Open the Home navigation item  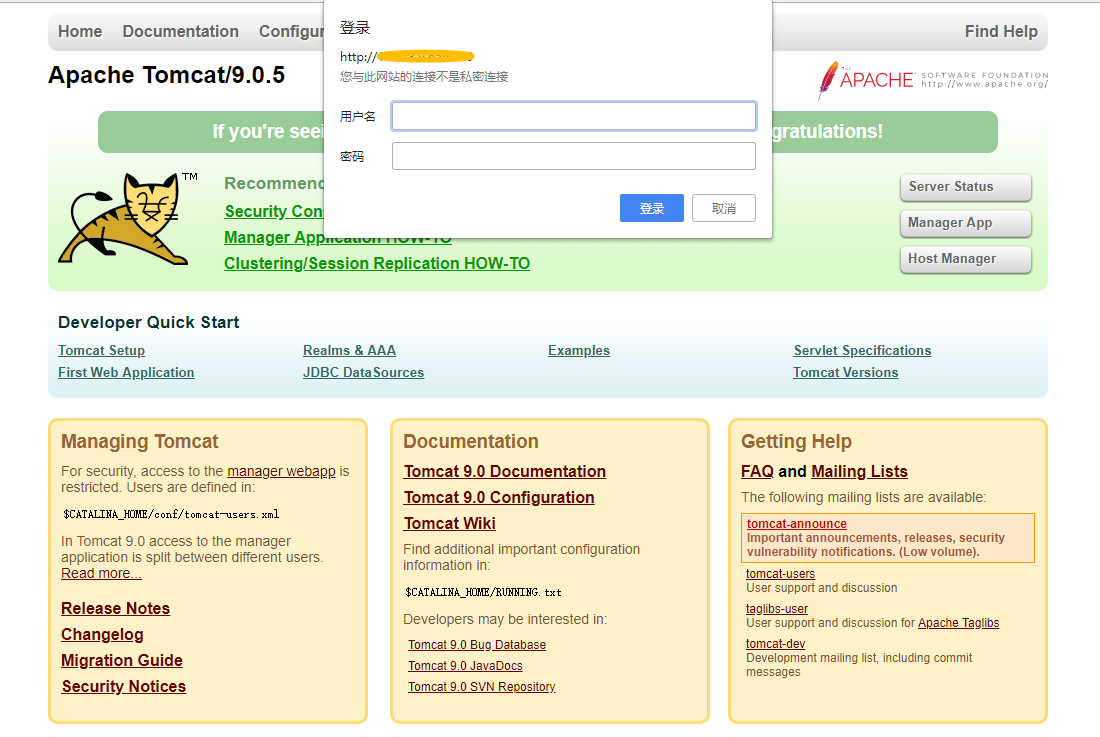tap(80, 32)
